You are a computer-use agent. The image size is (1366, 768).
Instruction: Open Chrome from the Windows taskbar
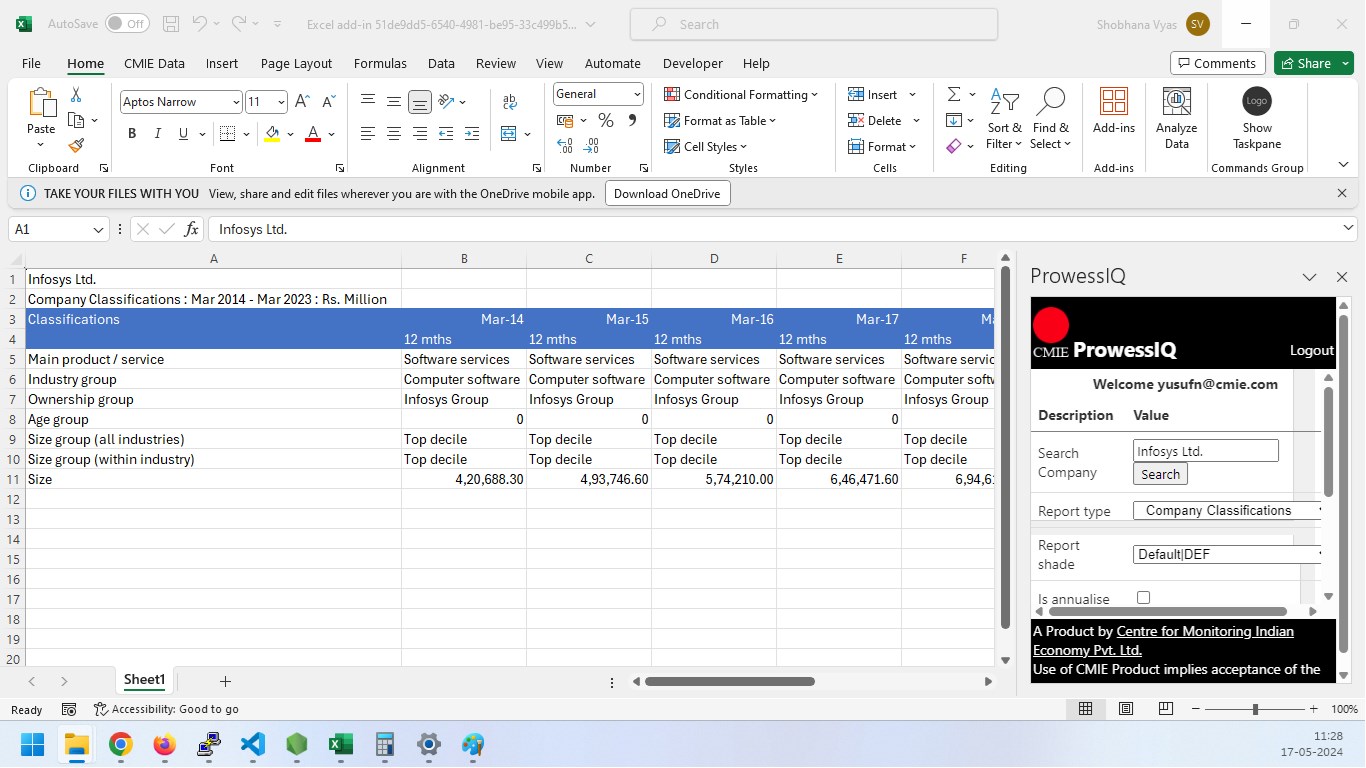[121, 744]
